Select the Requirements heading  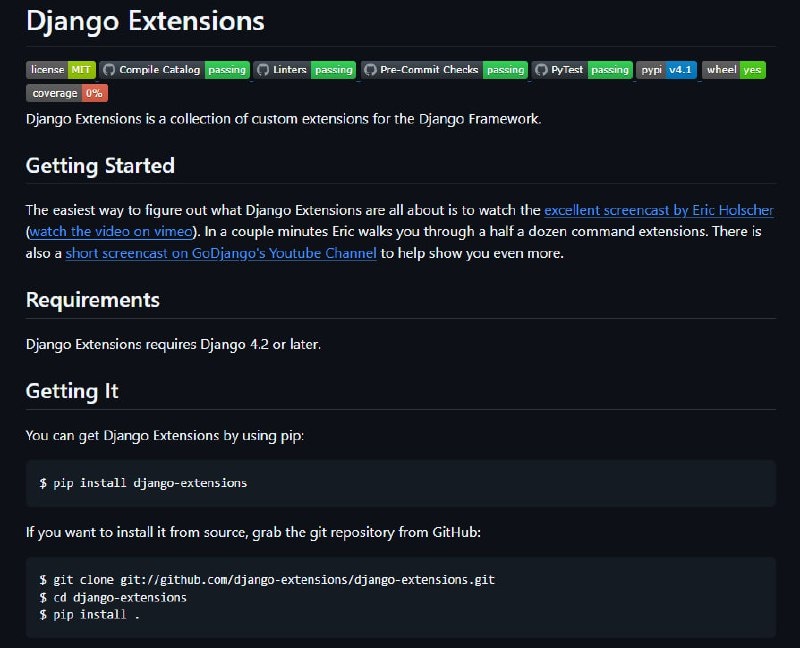(93, 300)
